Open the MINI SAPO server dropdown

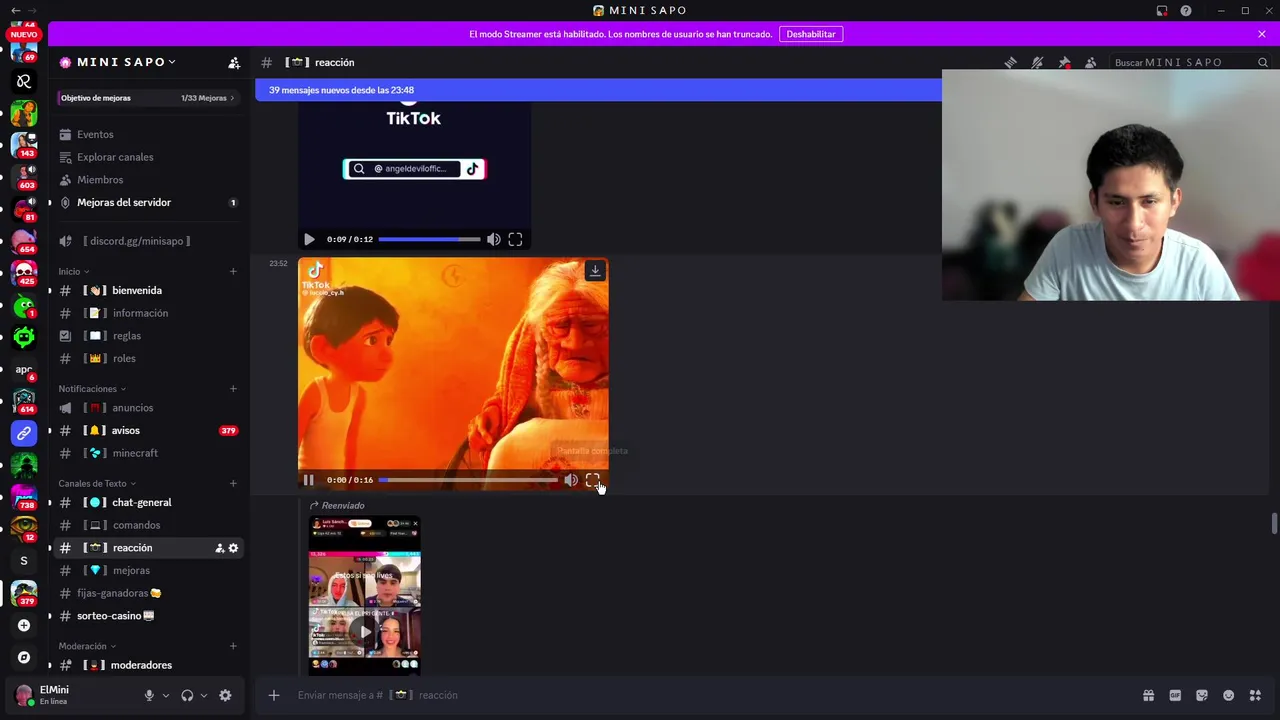(126, 62)
